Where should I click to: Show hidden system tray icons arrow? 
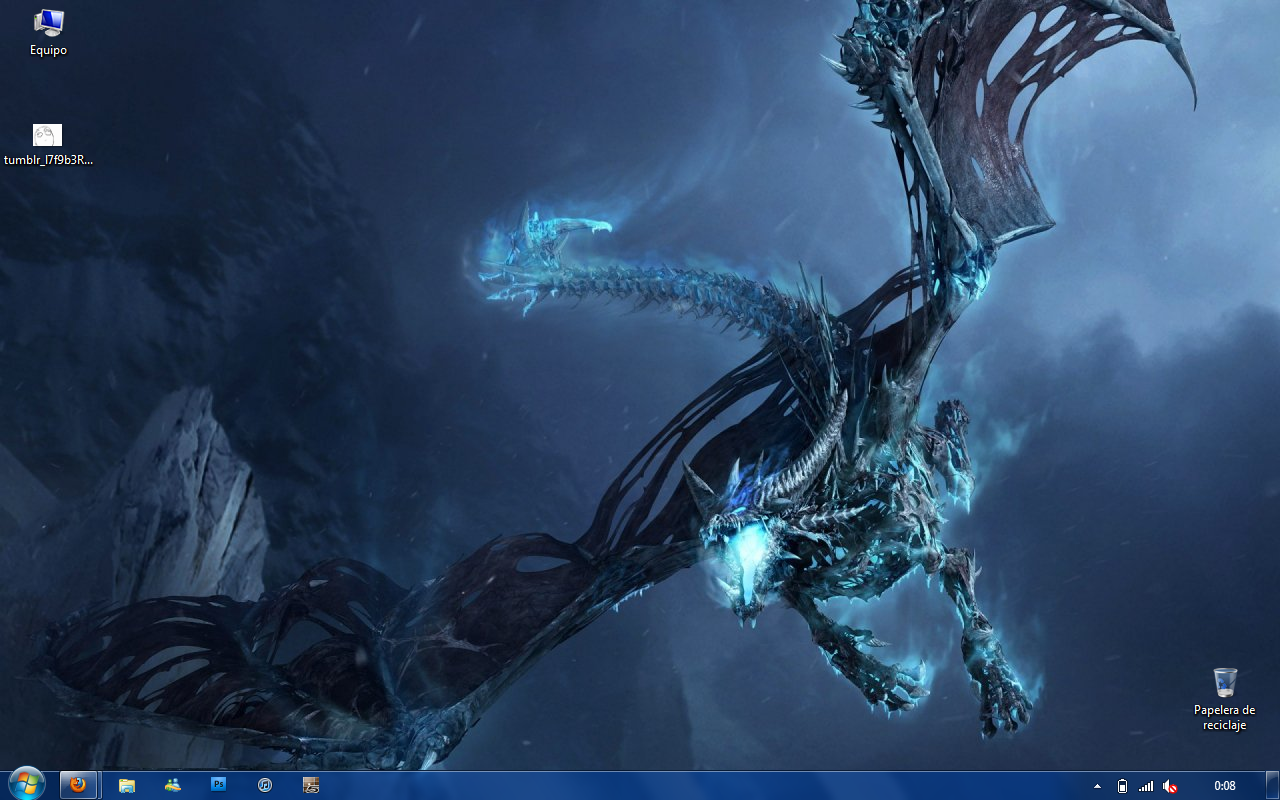[x=1097, y=786]
